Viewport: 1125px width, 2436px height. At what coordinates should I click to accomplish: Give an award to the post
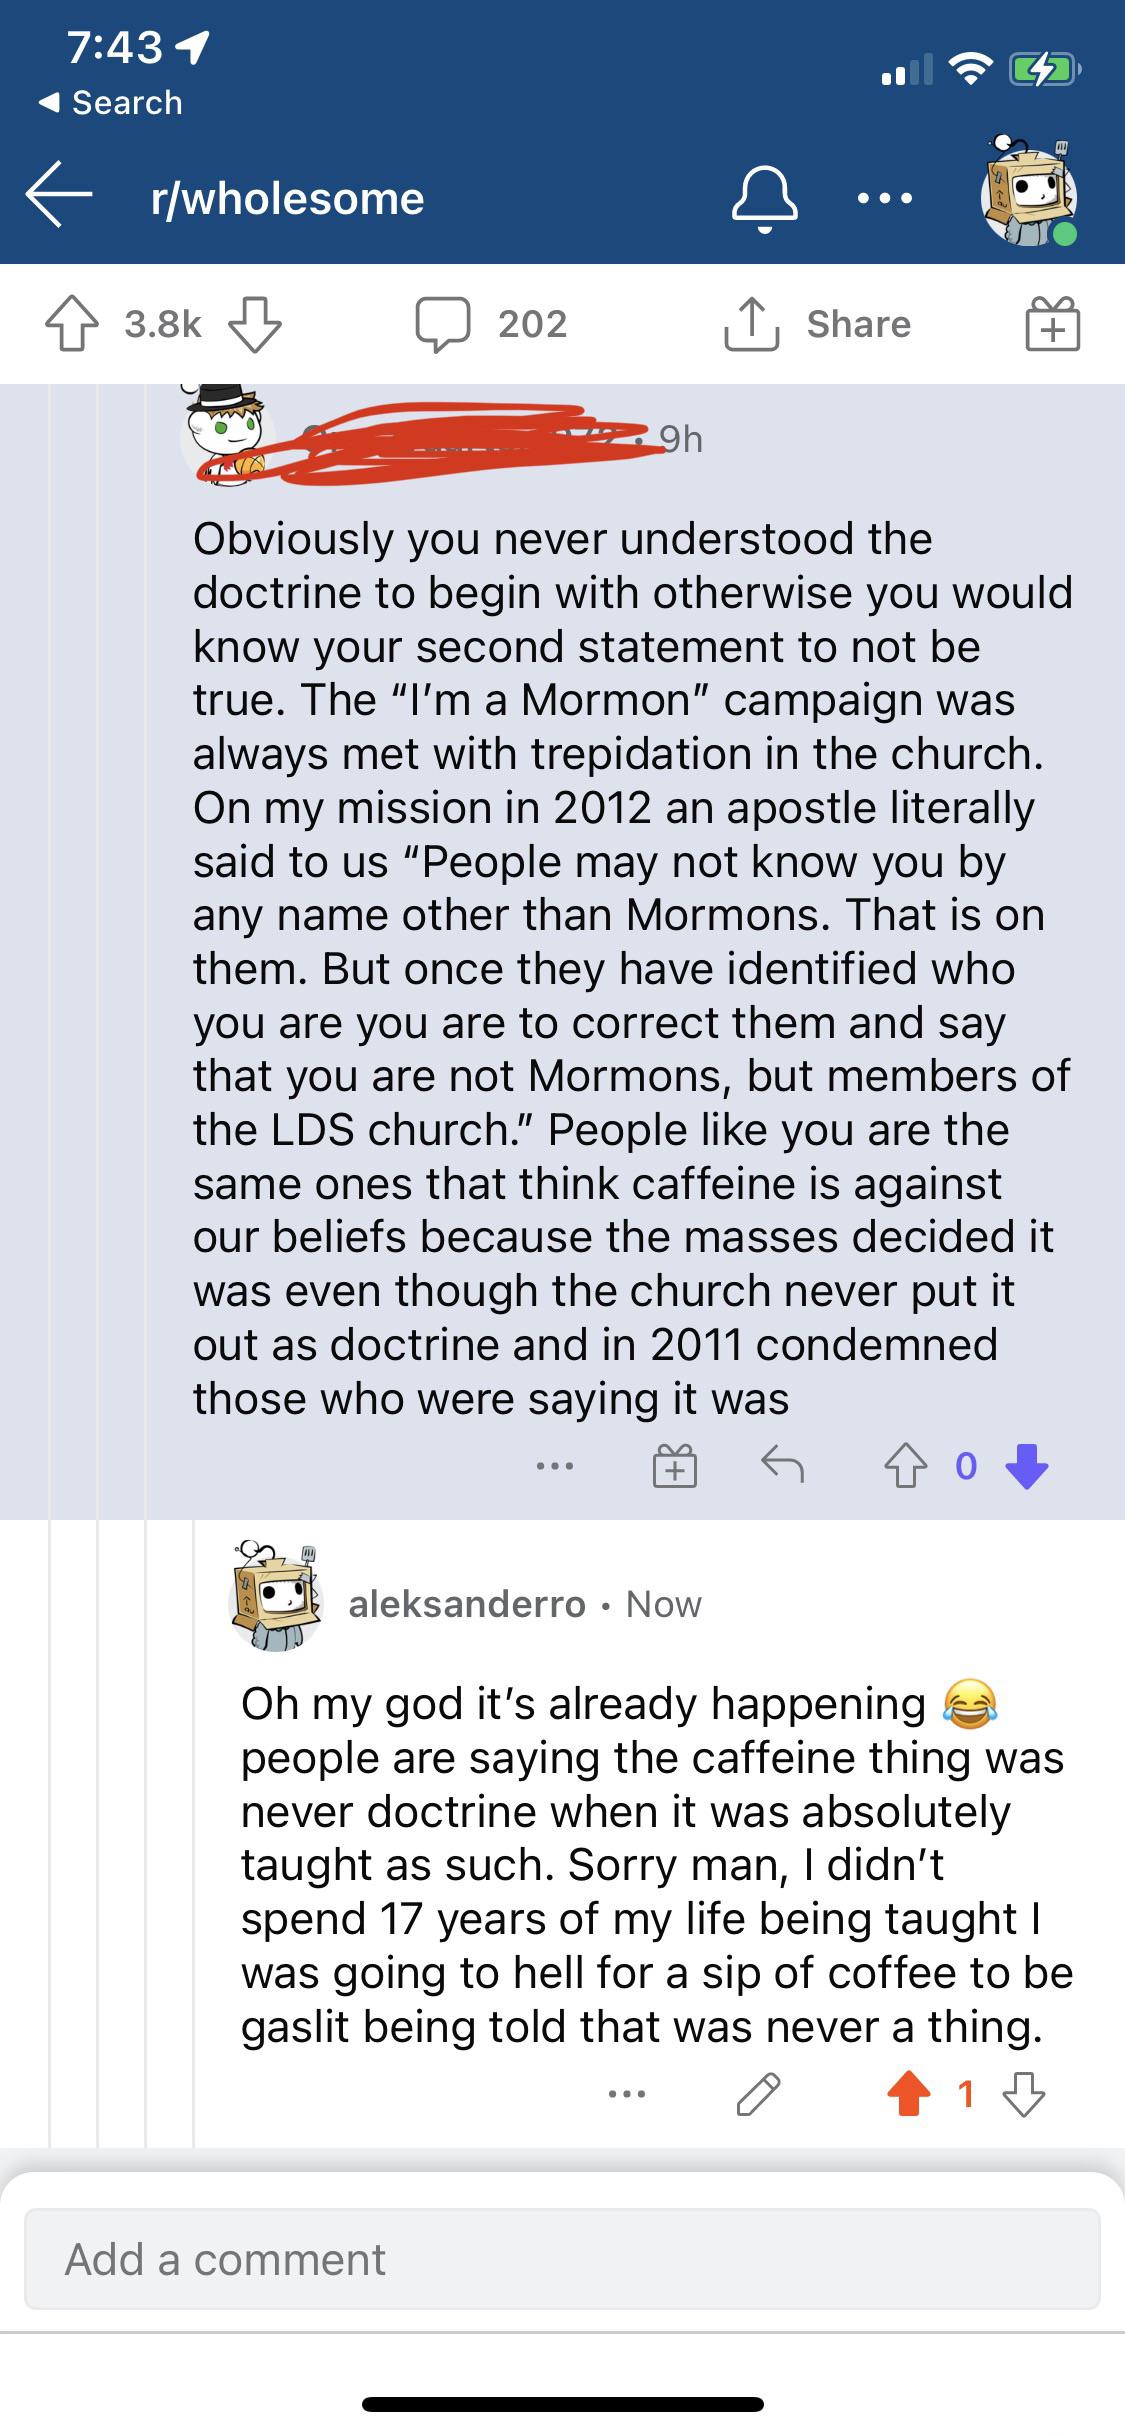point(1052,324)
